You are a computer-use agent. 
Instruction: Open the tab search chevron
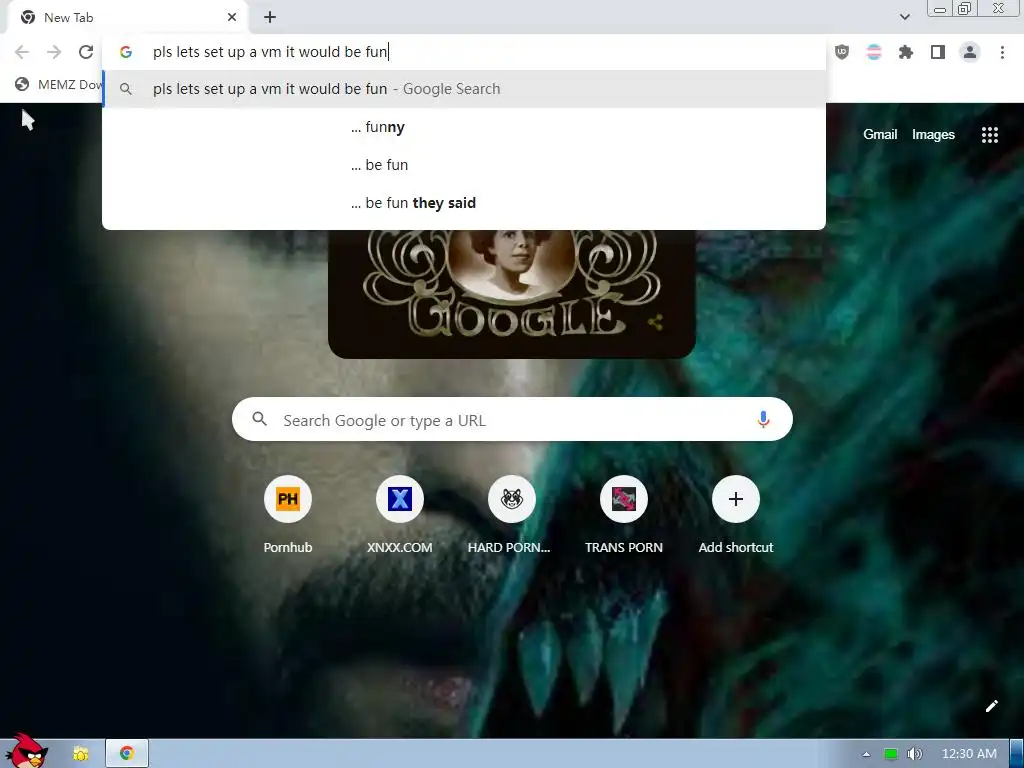tap(904, 17)
